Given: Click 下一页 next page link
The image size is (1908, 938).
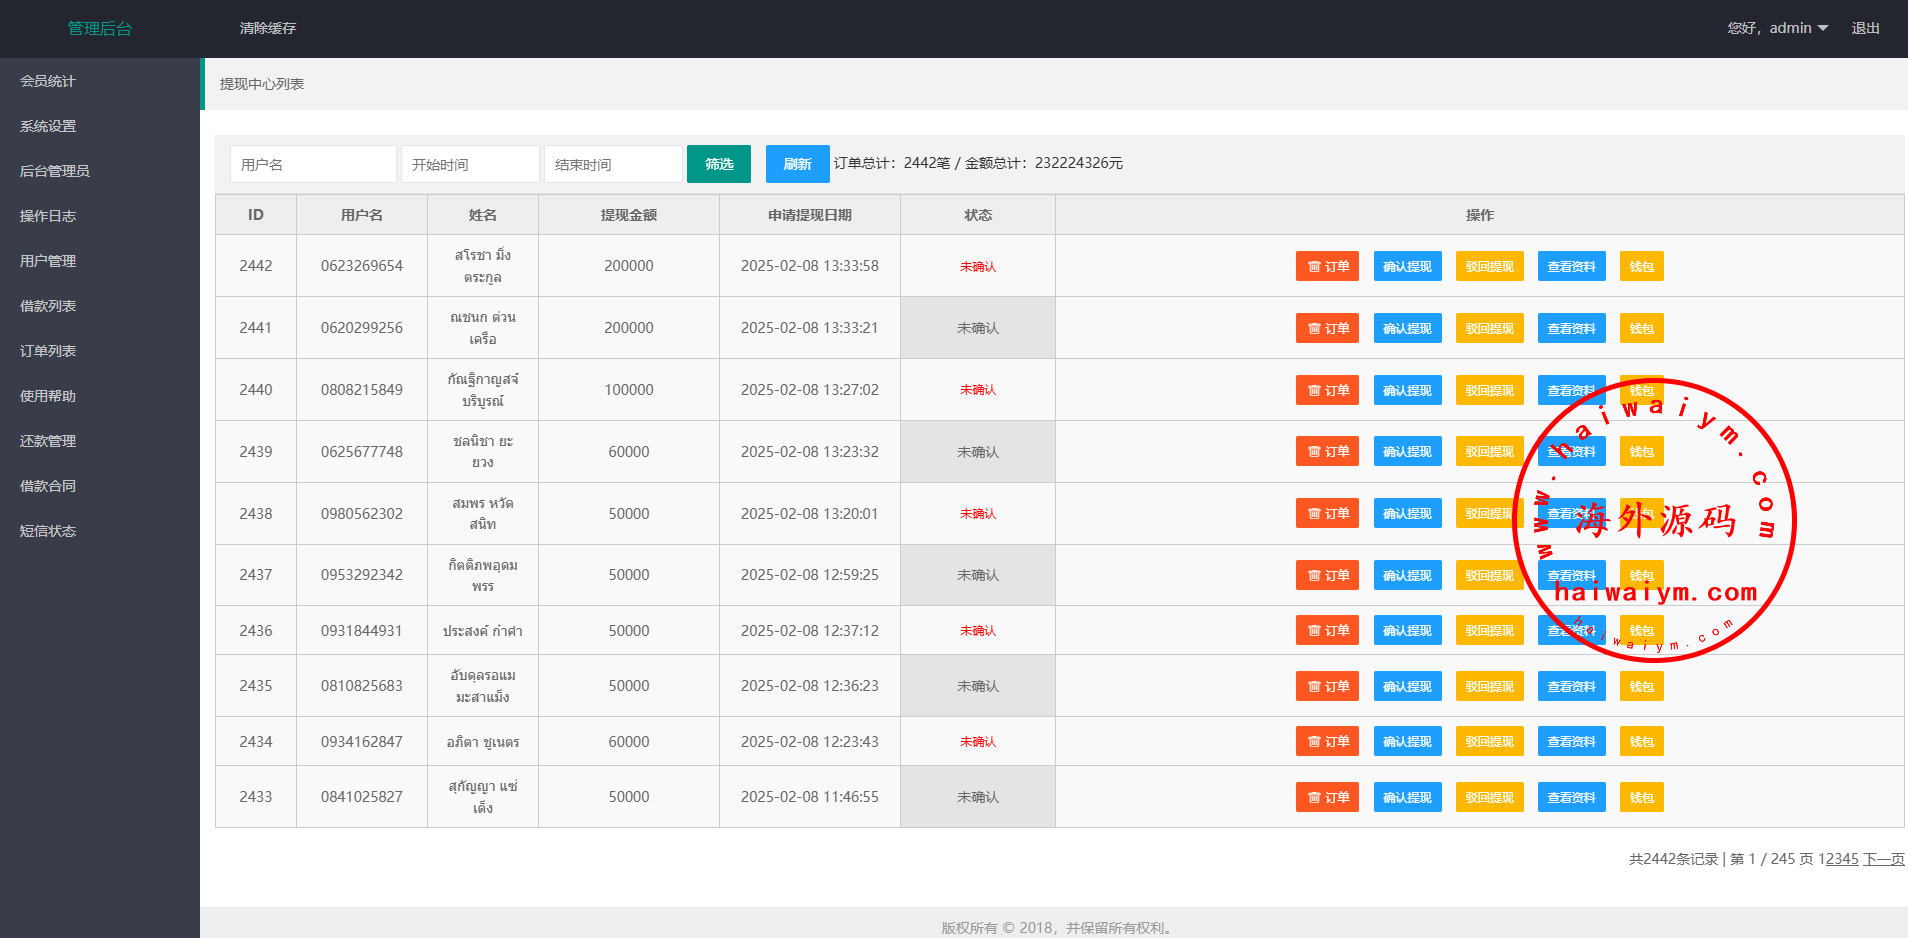Looking at the screenshot, I should click(x=1883, y=859).
